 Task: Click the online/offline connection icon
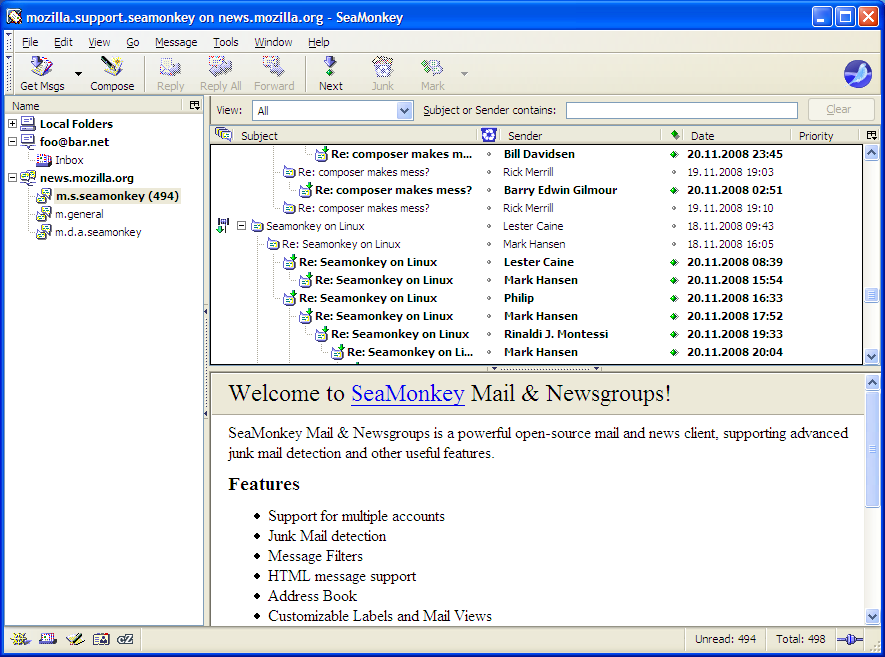pyautogui.click(x=849, y=639)
